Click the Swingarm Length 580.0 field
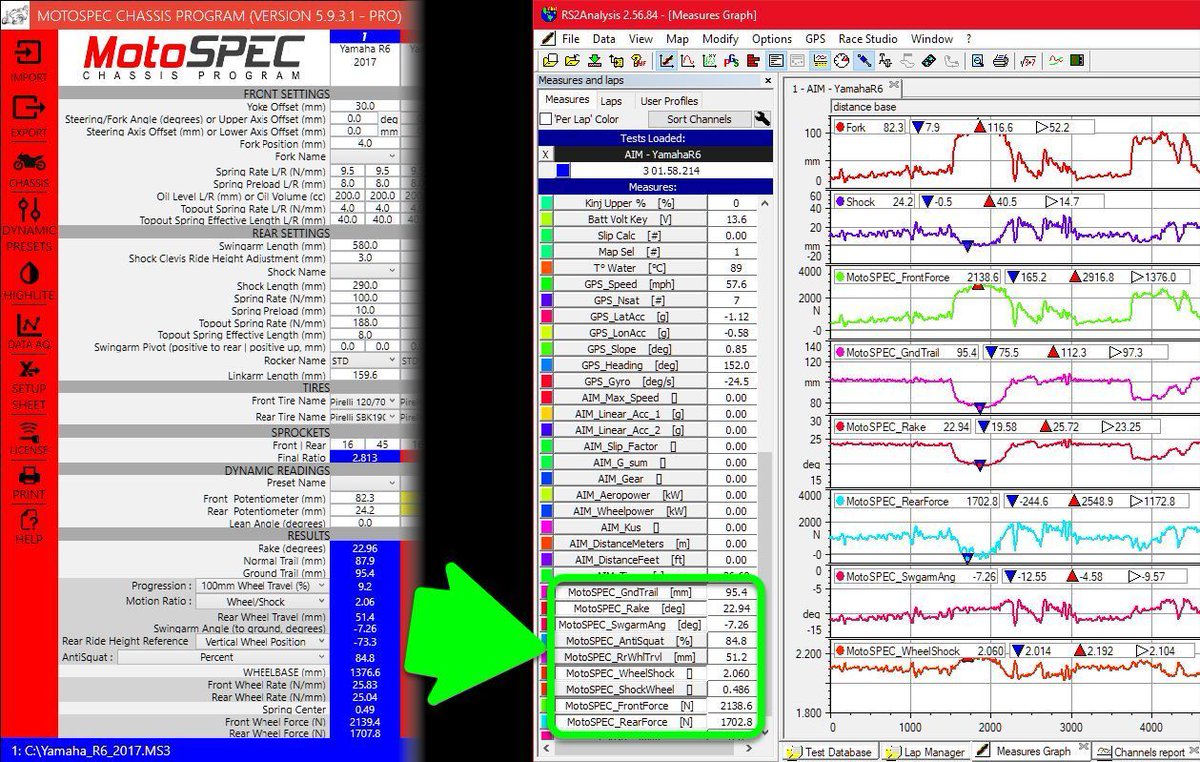The height and width of the screenshot is (762, 1200). point(364,246)
